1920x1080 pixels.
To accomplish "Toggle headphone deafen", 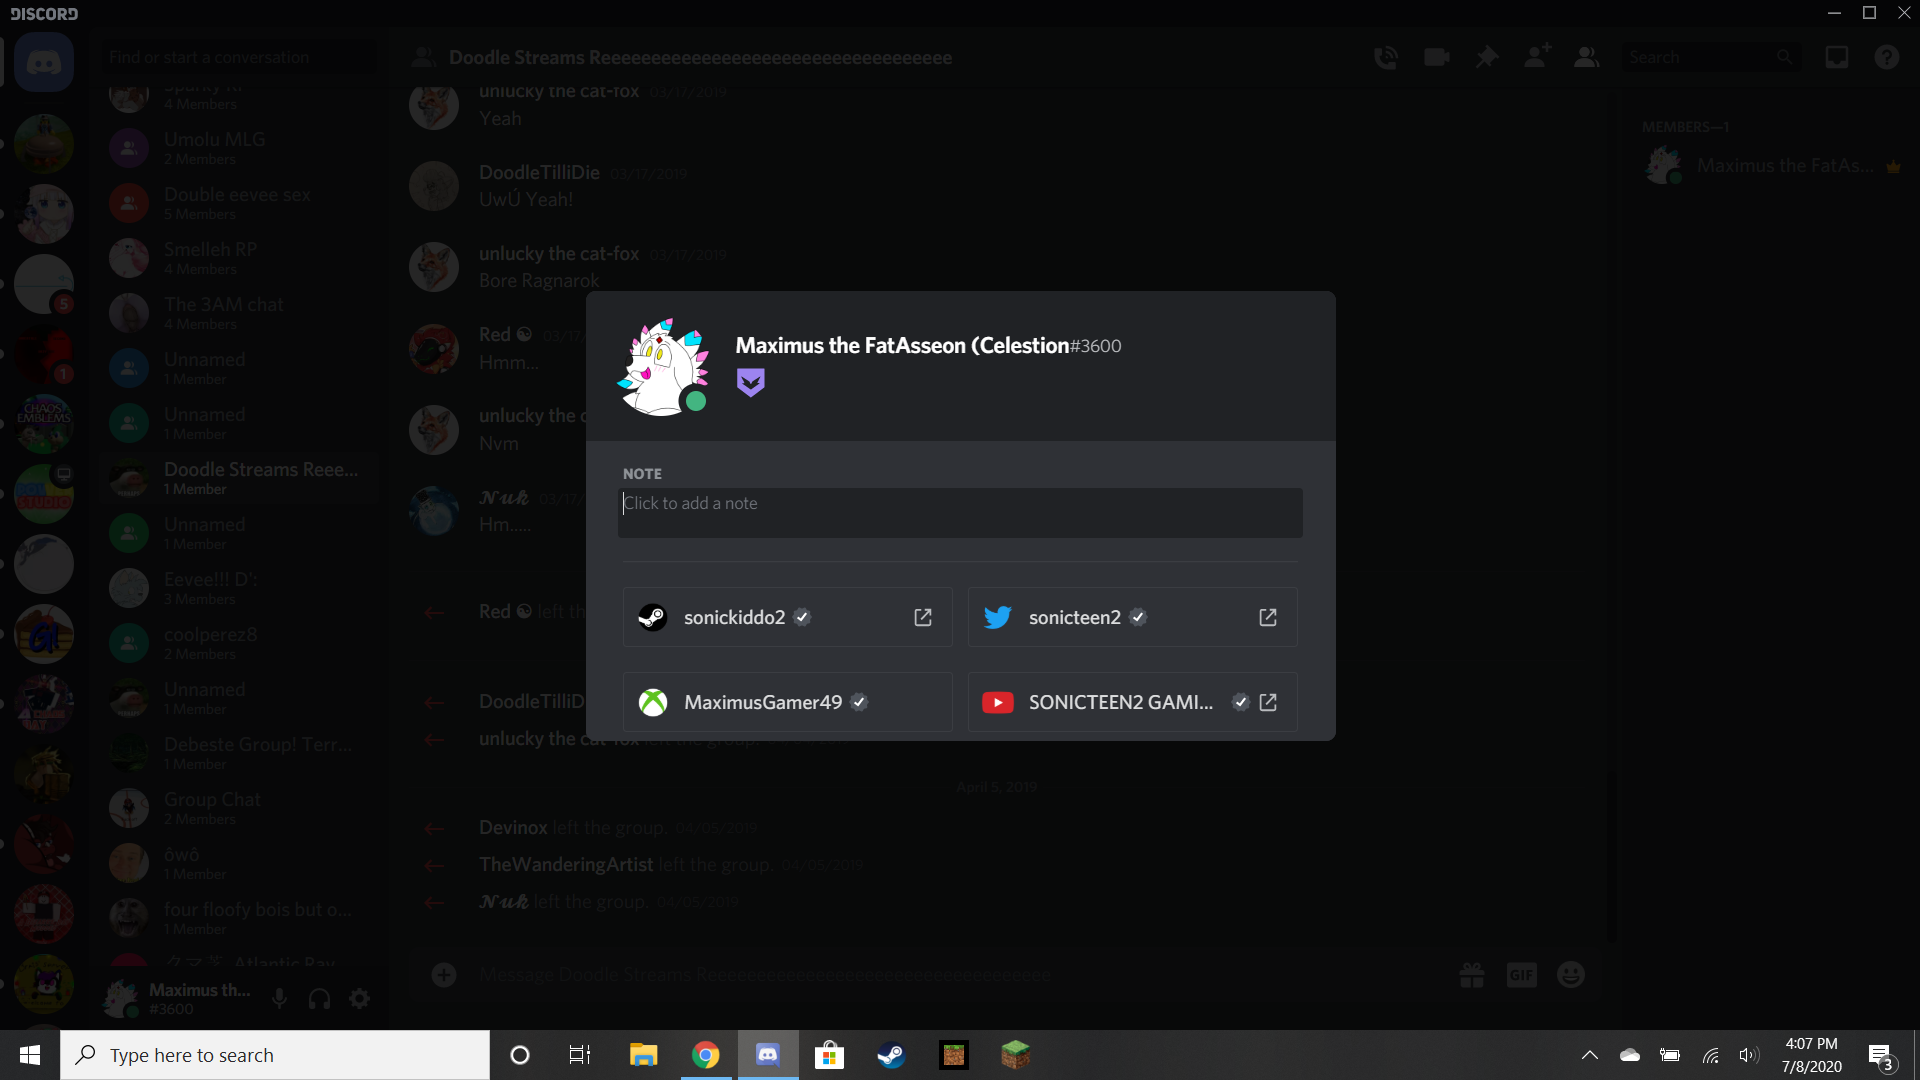I will [x=320, y=998].
